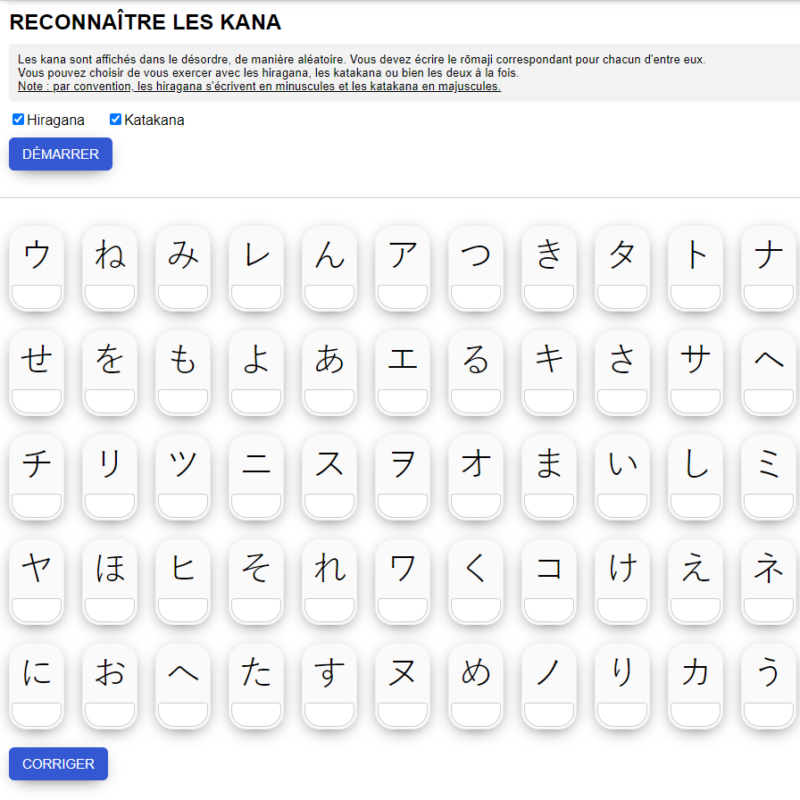Click the チ kana card
The image size is (800, 800).
coord(37,464)
